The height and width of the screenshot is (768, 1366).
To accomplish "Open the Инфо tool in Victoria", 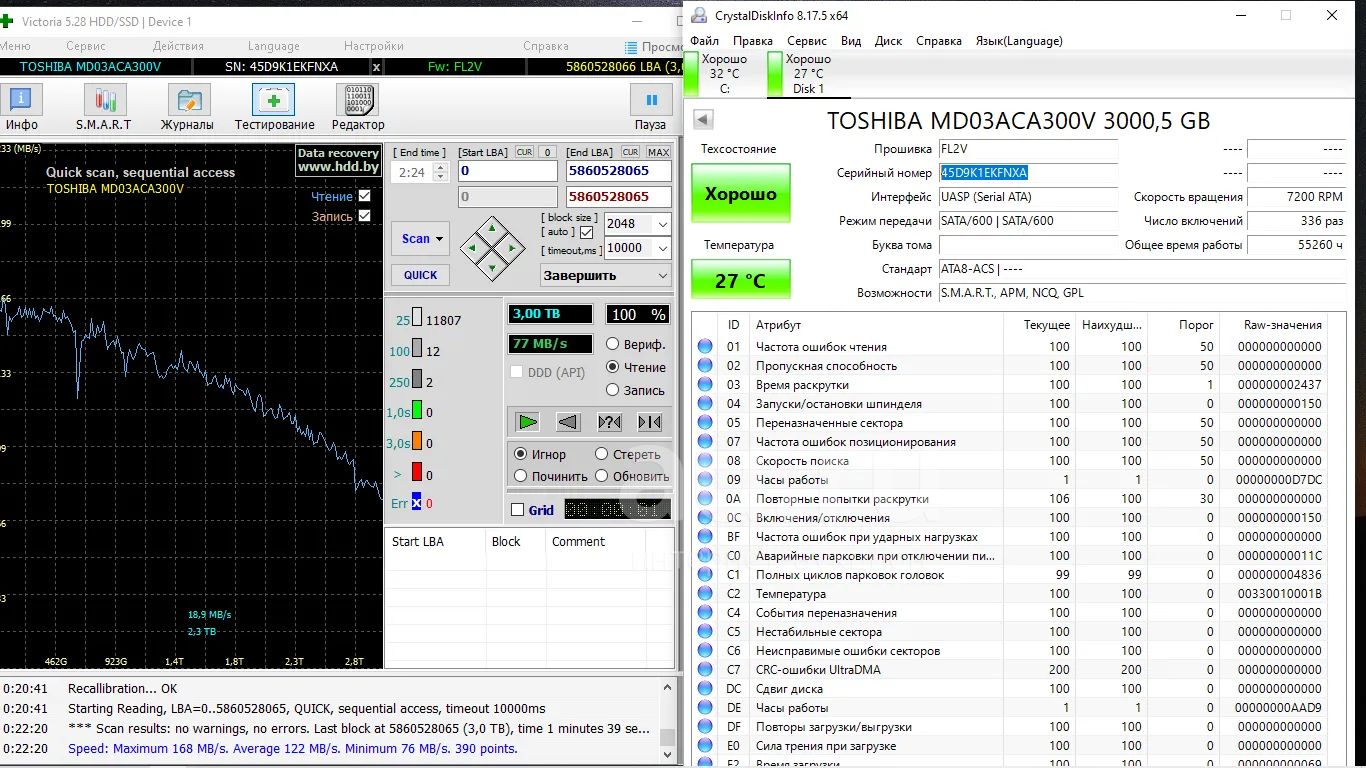I will click(21, 108).
